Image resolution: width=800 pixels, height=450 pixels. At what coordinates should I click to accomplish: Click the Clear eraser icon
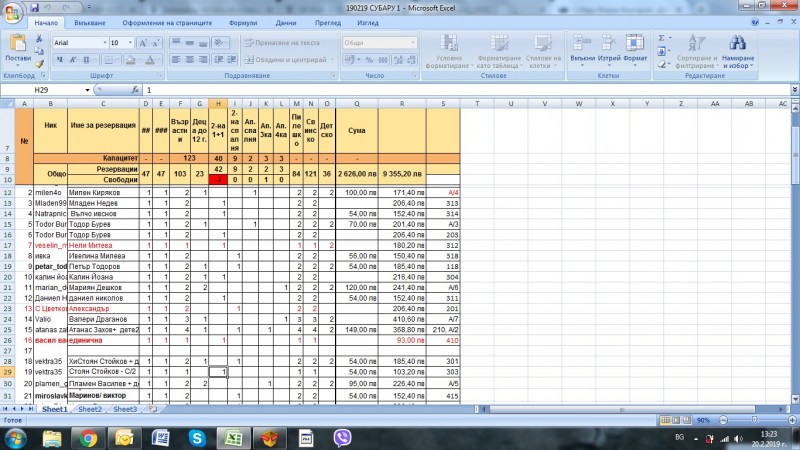[662, 64]
